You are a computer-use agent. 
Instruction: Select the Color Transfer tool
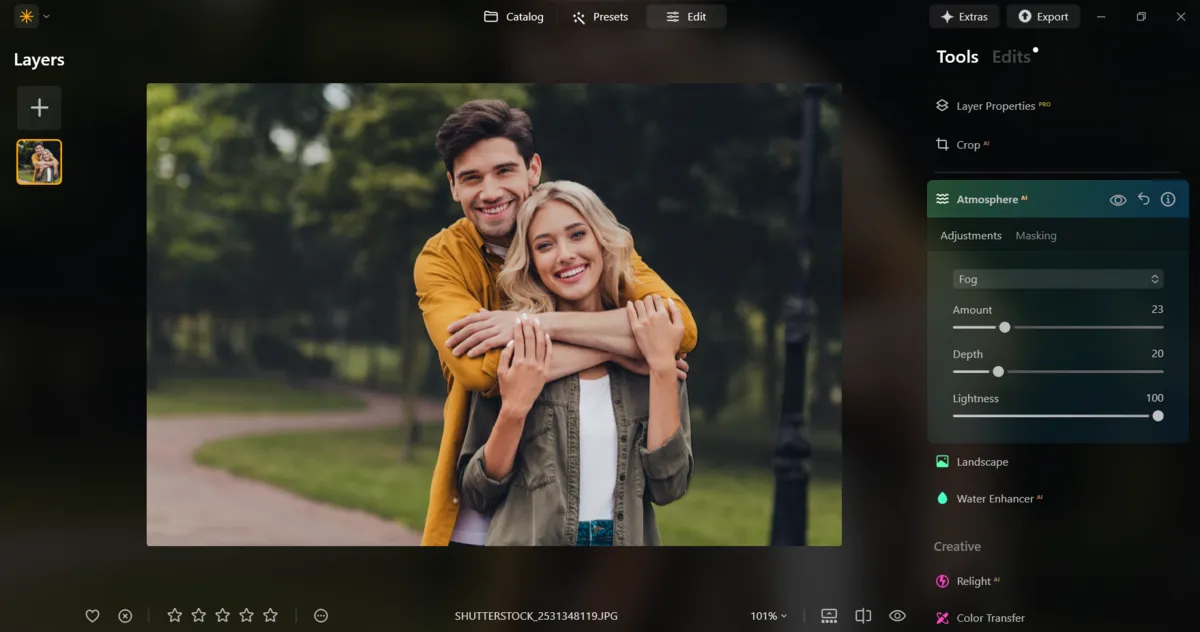point(988,617)
